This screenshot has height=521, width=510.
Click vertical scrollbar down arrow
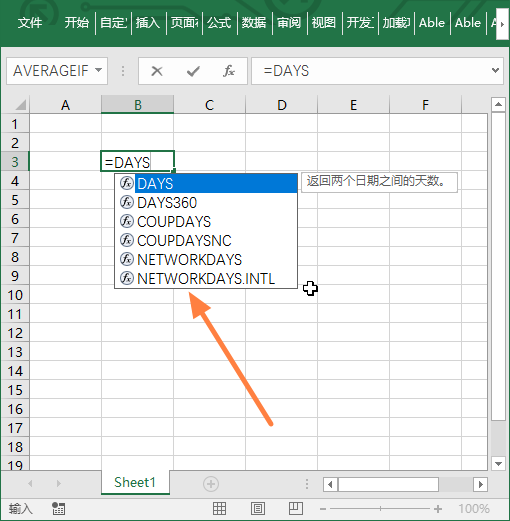(498, 464)
